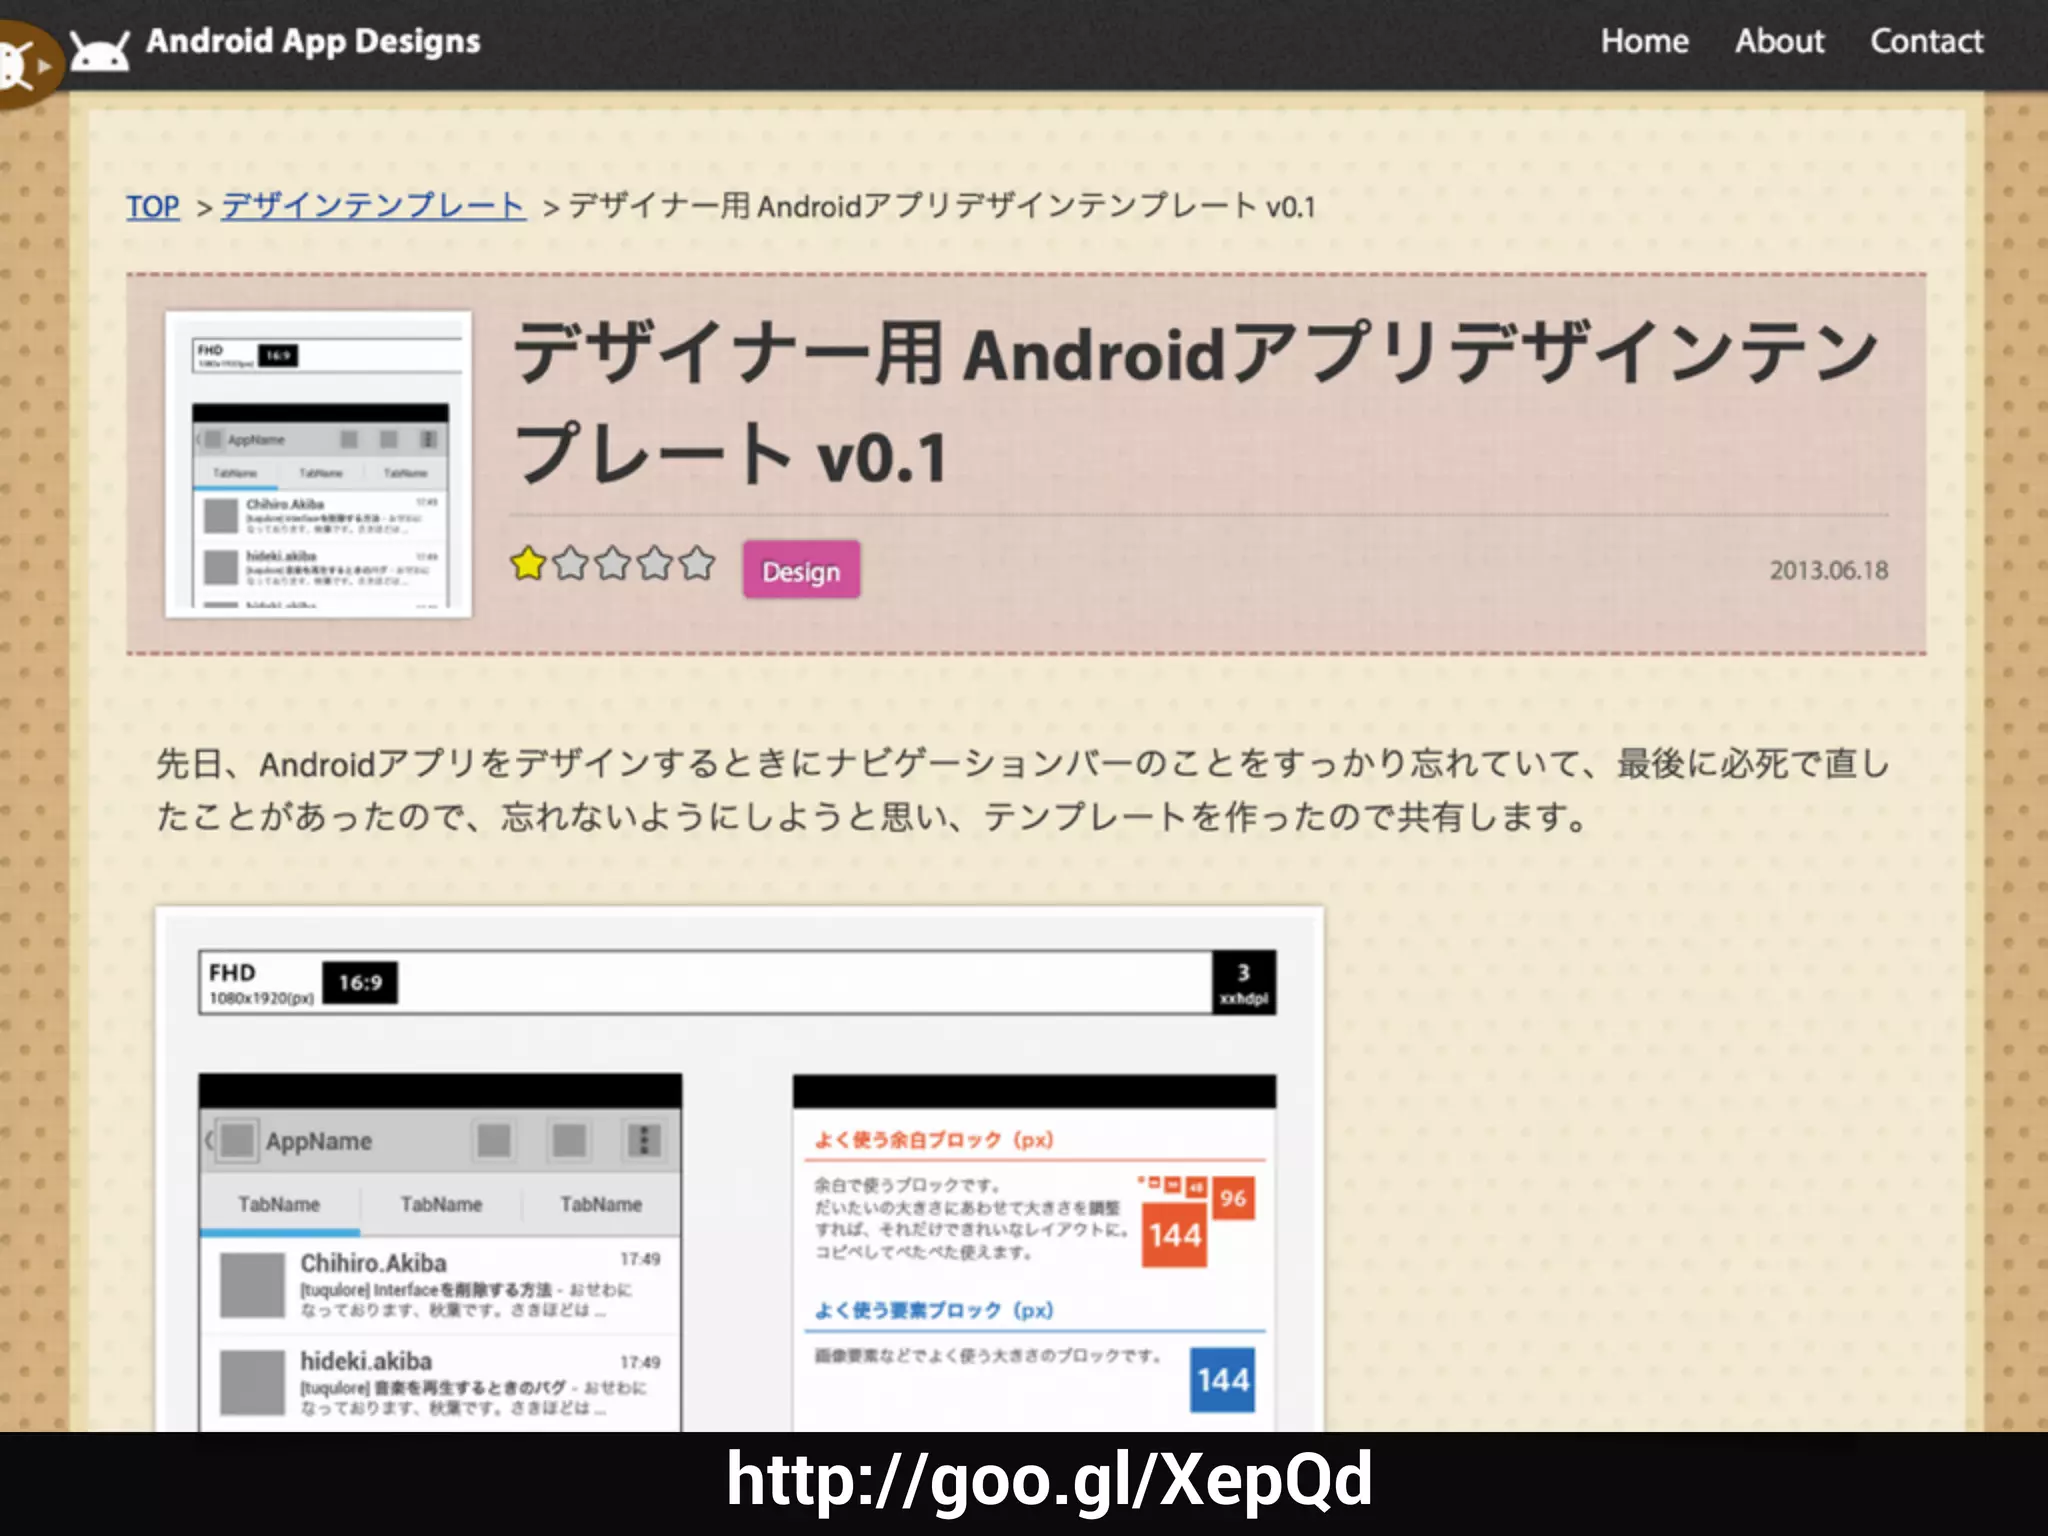
Task: Open the large template preview image
Action: coord(740,1170)
